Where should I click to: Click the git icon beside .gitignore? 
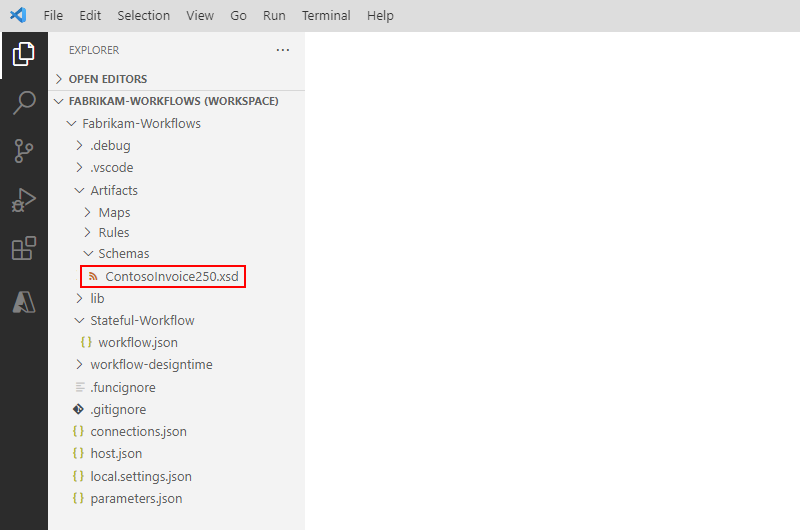pyautogui.click(x=78, y=409)
